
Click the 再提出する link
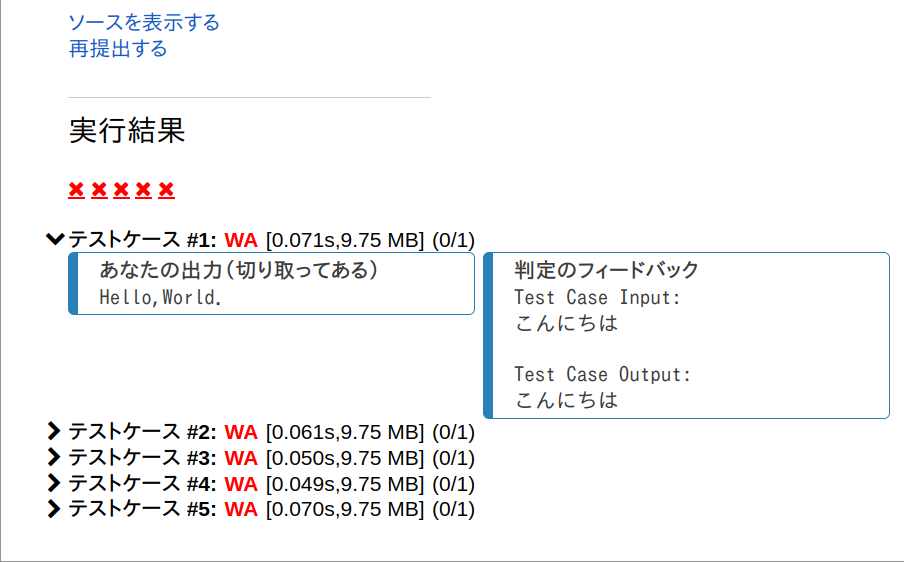point(118,48)
